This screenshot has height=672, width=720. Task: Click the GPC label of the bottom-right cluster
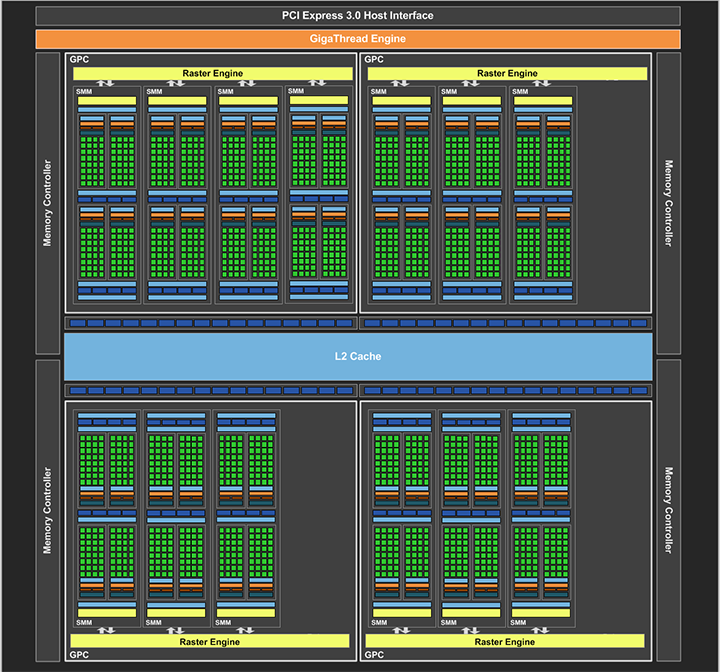374,654
